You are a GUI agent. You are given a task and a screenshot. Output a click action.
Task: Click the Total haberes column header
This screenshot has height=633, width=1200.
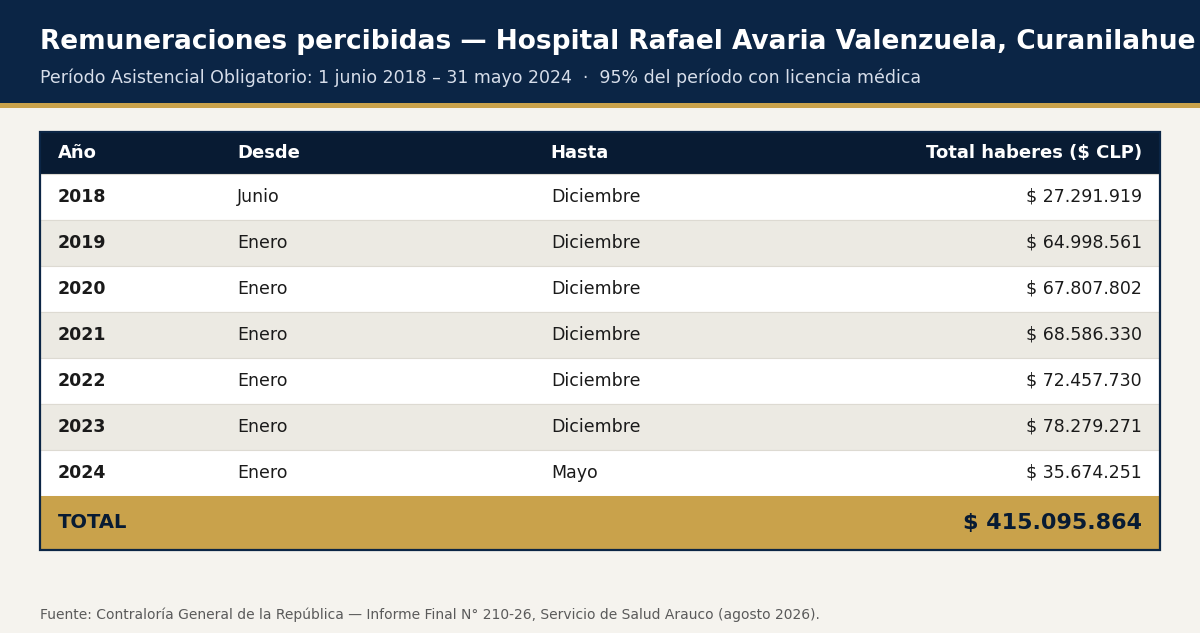coord(1033,153)
